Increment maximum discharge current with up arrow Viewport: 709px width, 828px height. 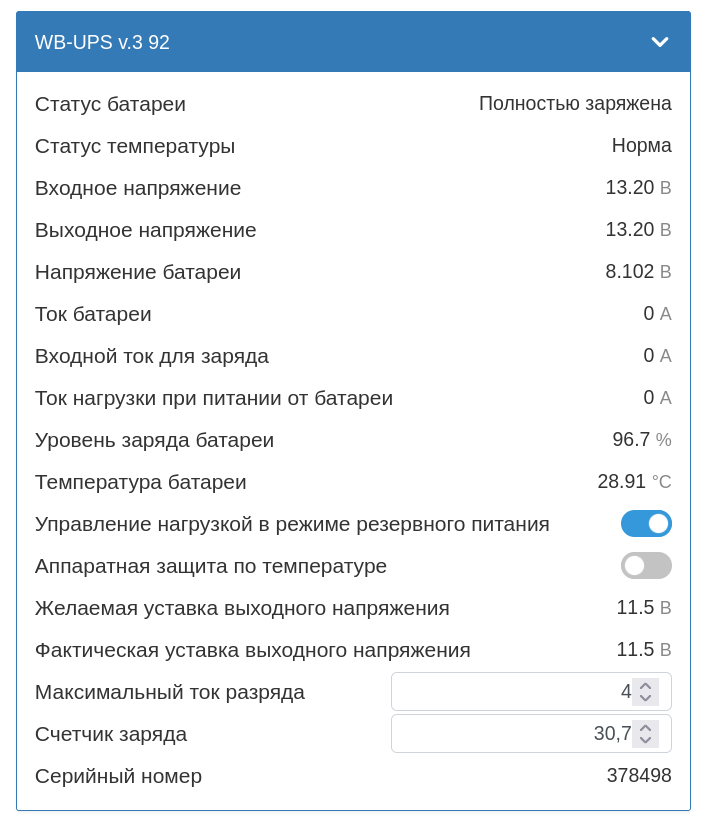coord(646,686)
